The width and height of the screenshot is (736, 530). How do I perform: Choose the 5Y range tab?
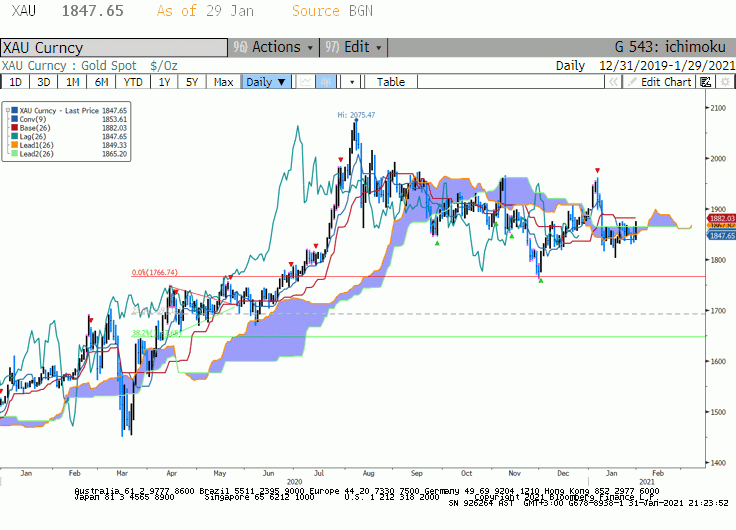(x=192, y=82)
